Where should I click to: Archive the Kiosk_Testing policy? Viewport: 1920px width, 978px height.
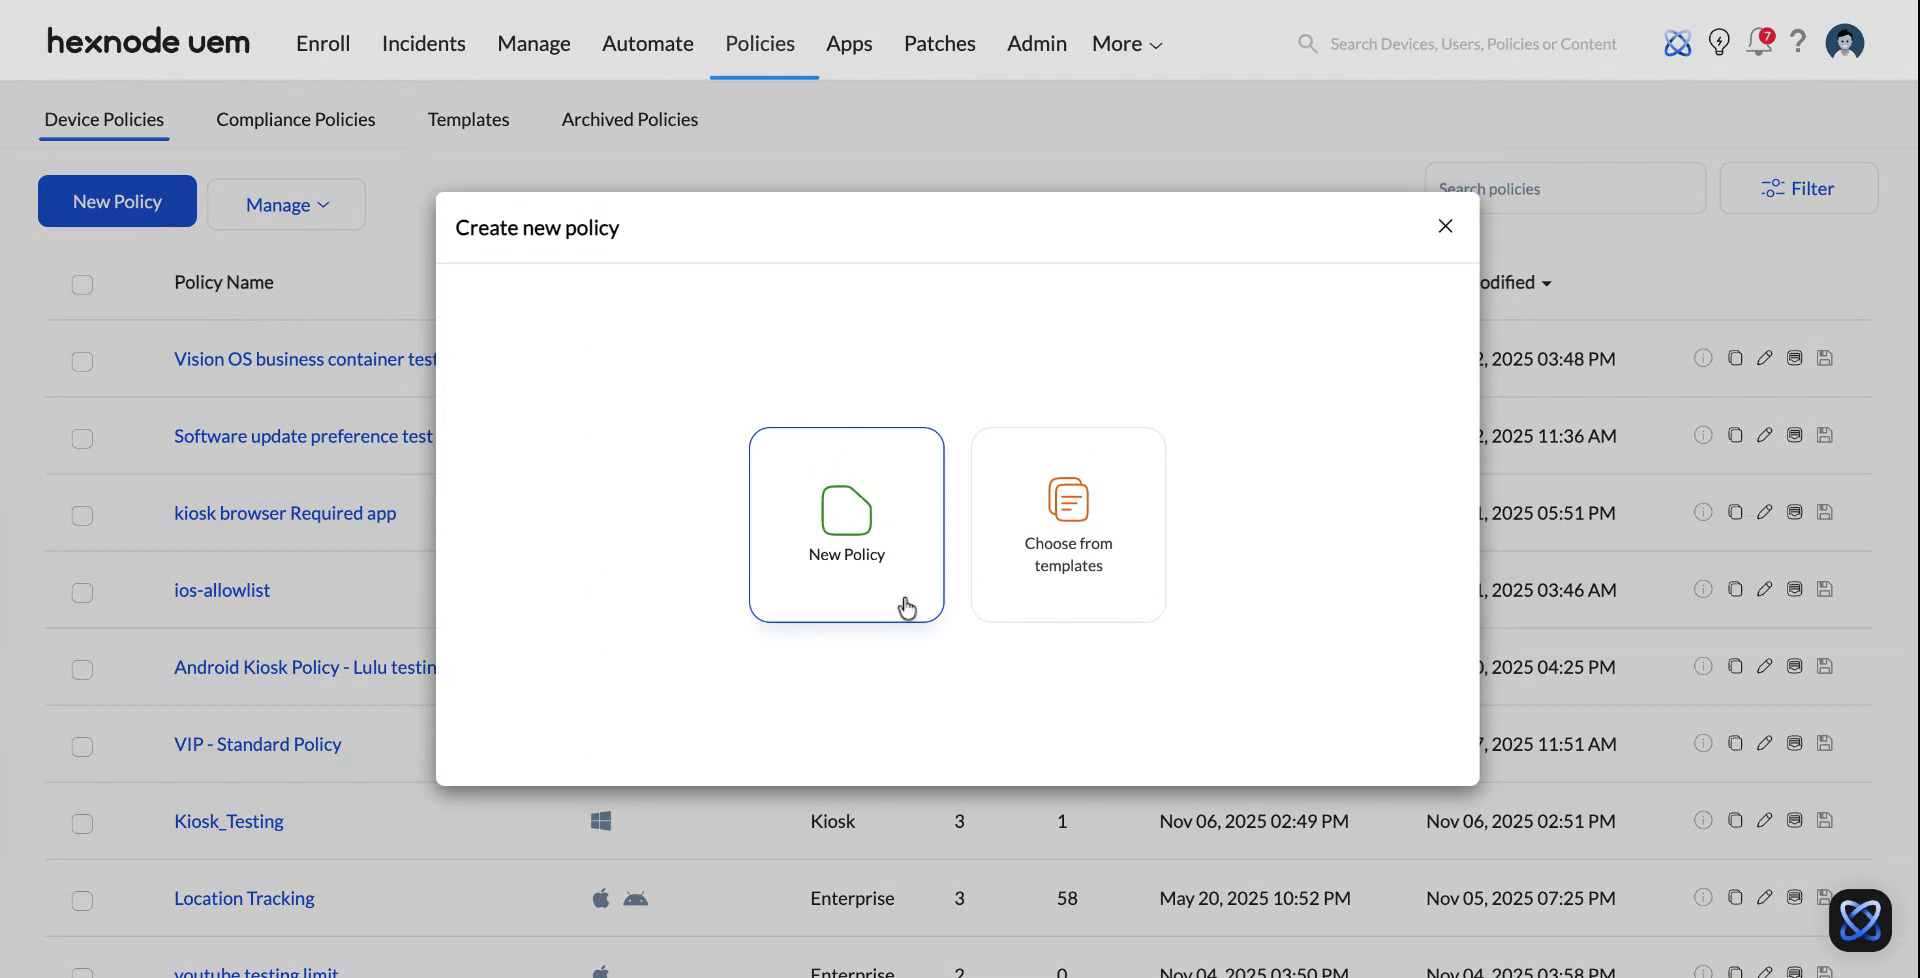pyautogui.click(x=1794, y=820)
